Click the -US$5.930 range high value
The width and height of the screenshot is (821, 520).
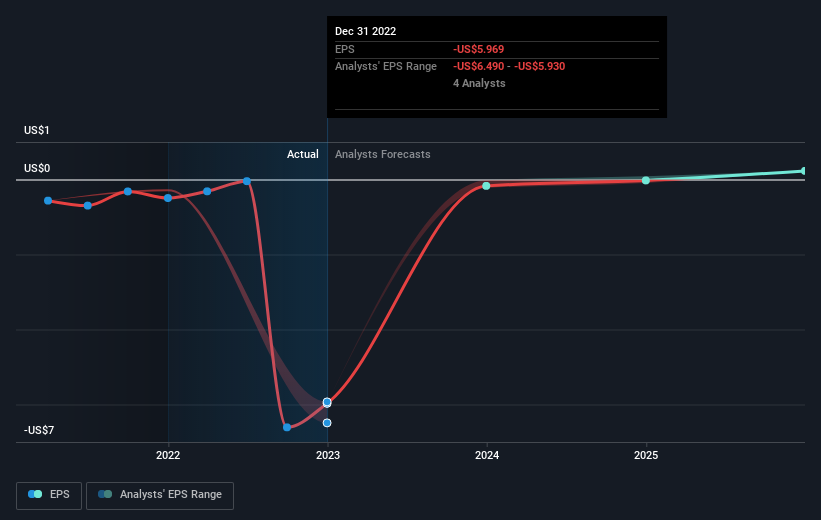540,67
